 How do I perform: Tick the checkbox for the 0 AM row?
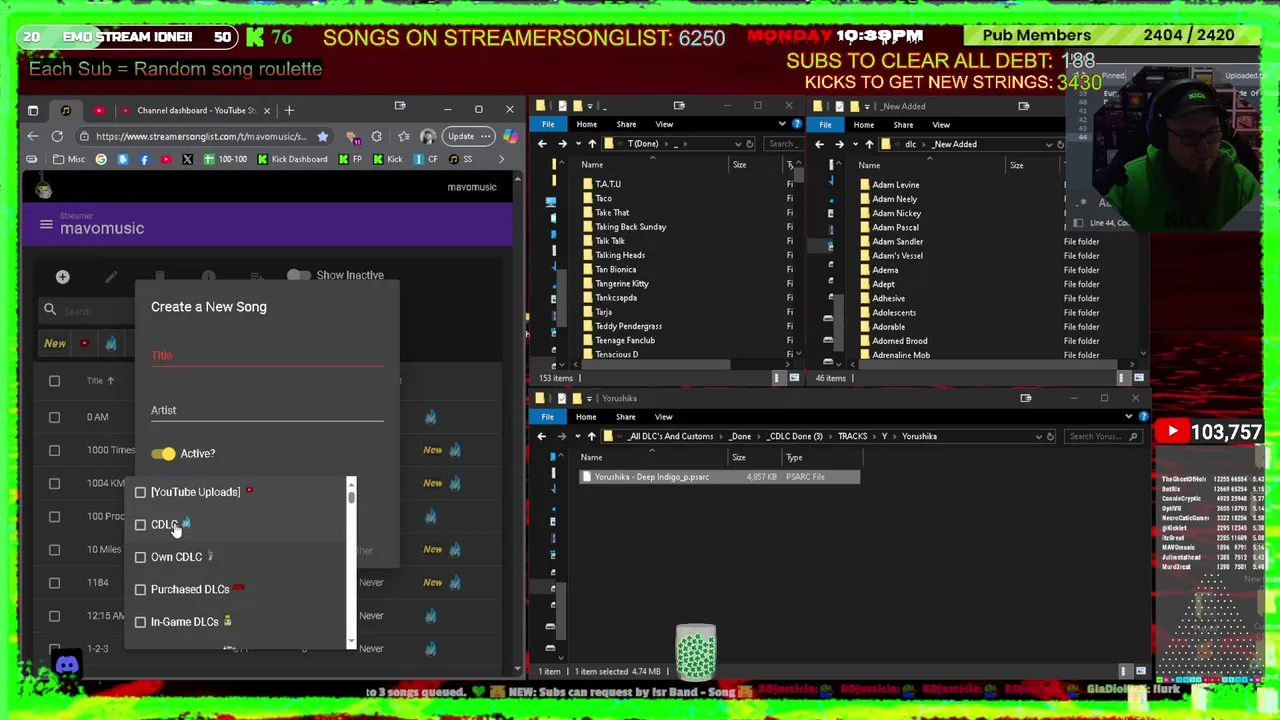click(x=54, y=417)
